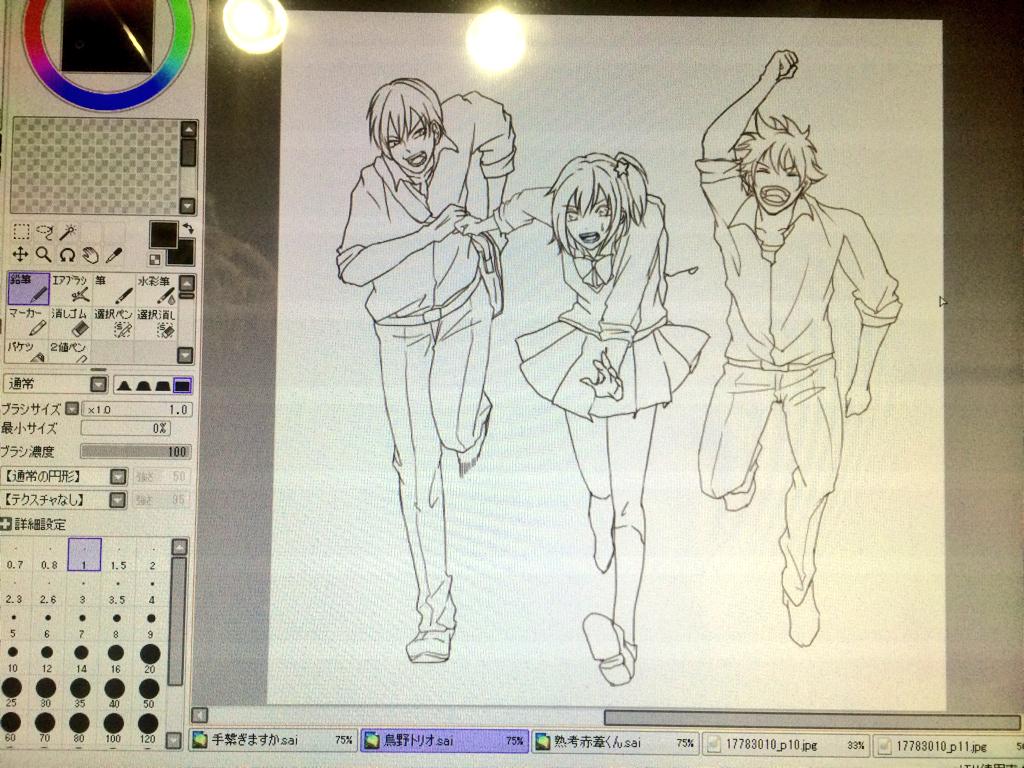
Task: Set brush size preset 5
Action: coord(13,624)
